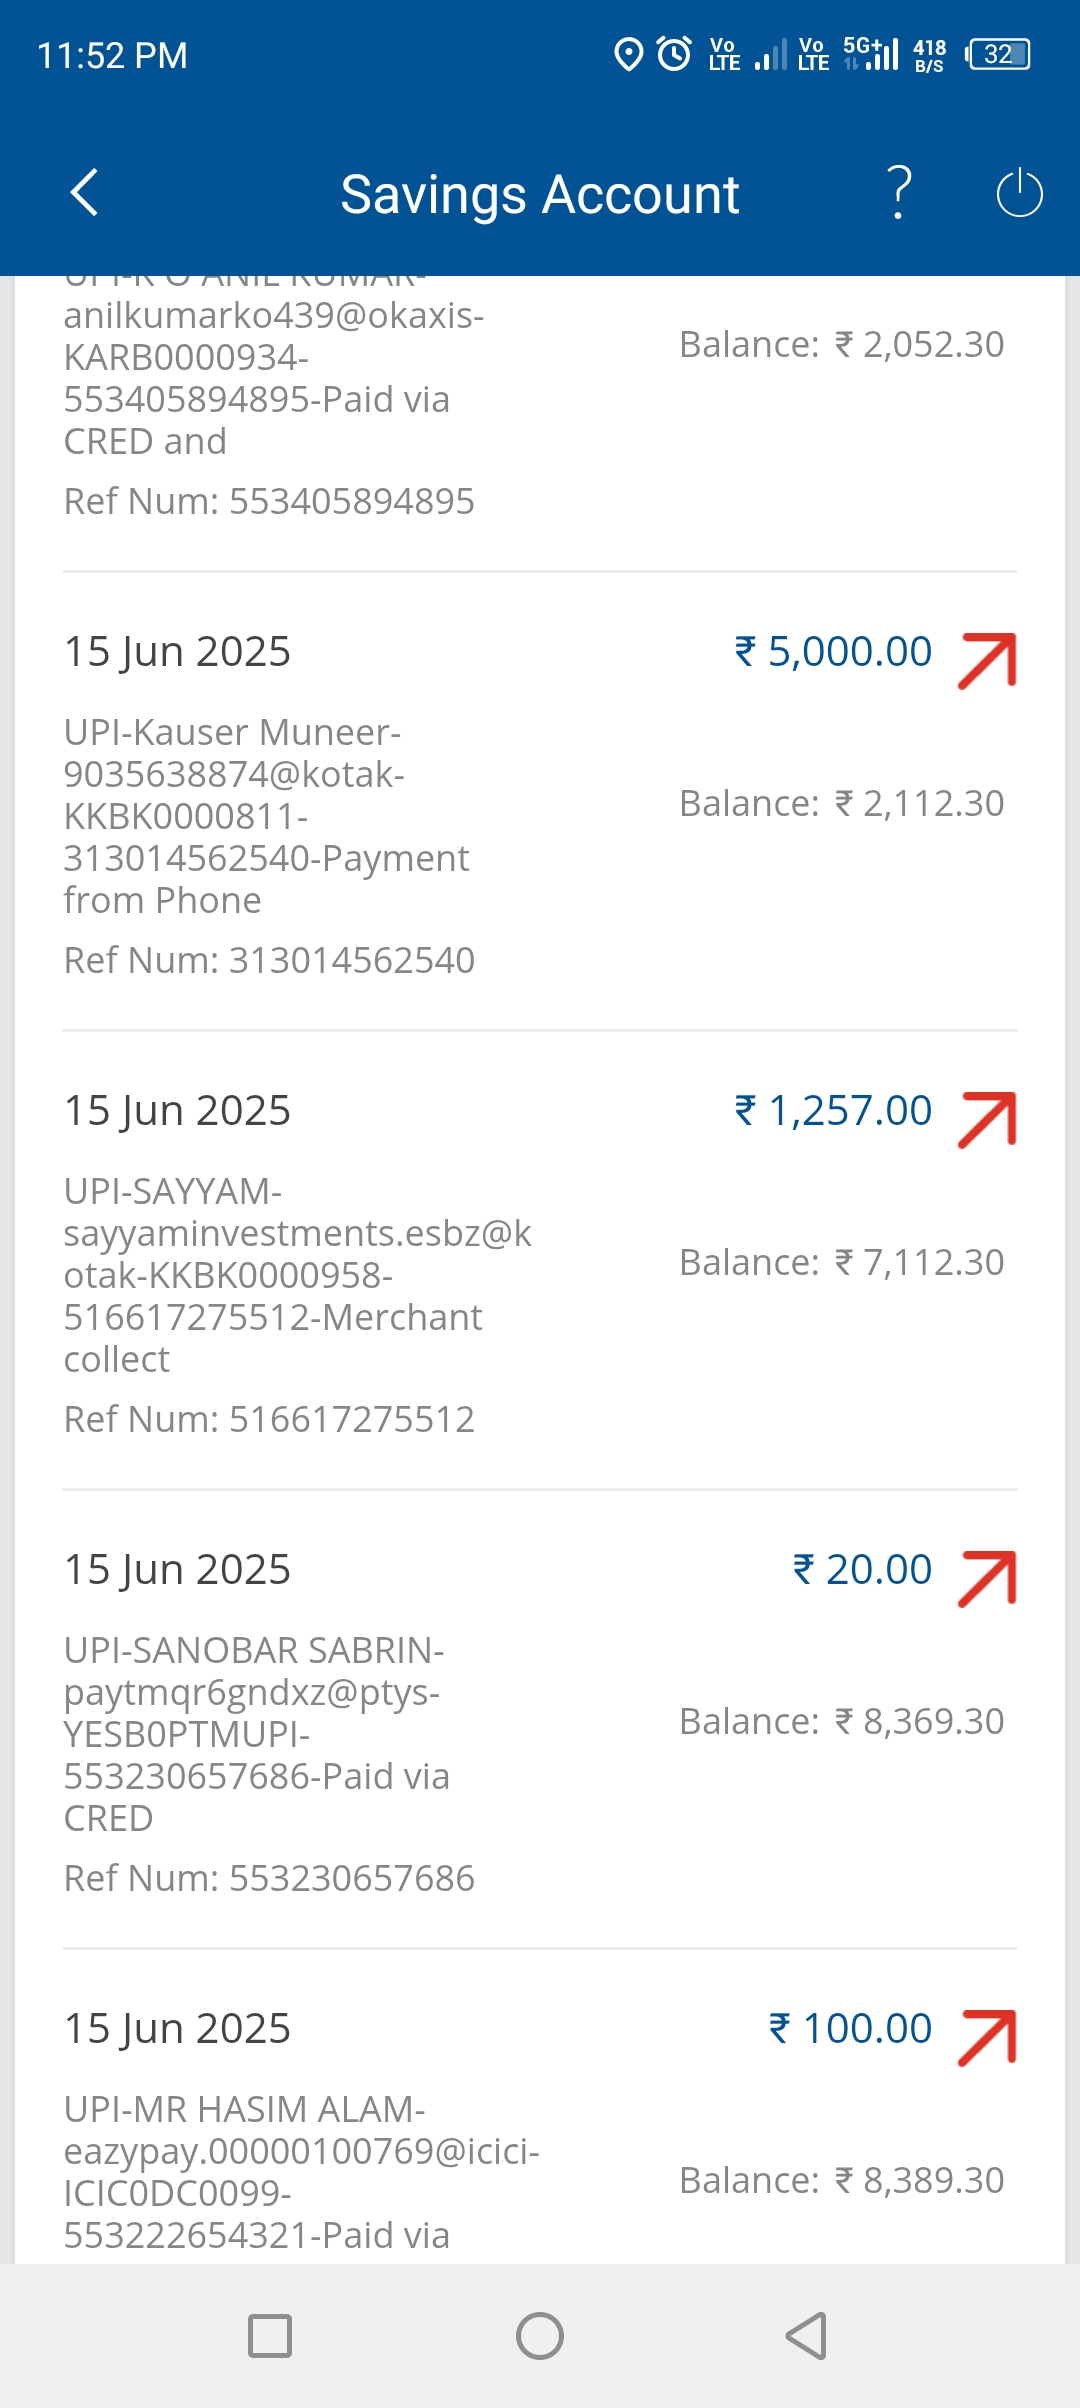Image resolution: width=1080 pixels, height=2408 pixels.
Task: Tap the back arrow in header
Action: pyautogui.click(x=85, y=193)
